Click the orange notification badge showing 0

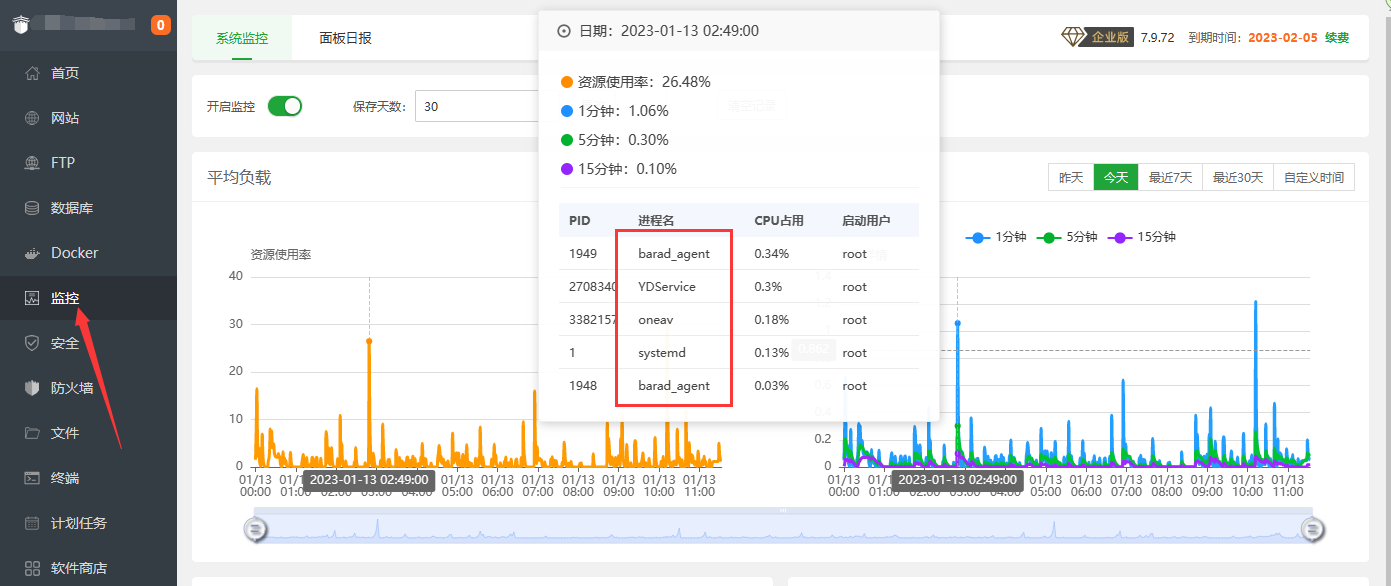click(x=161, y=25)
